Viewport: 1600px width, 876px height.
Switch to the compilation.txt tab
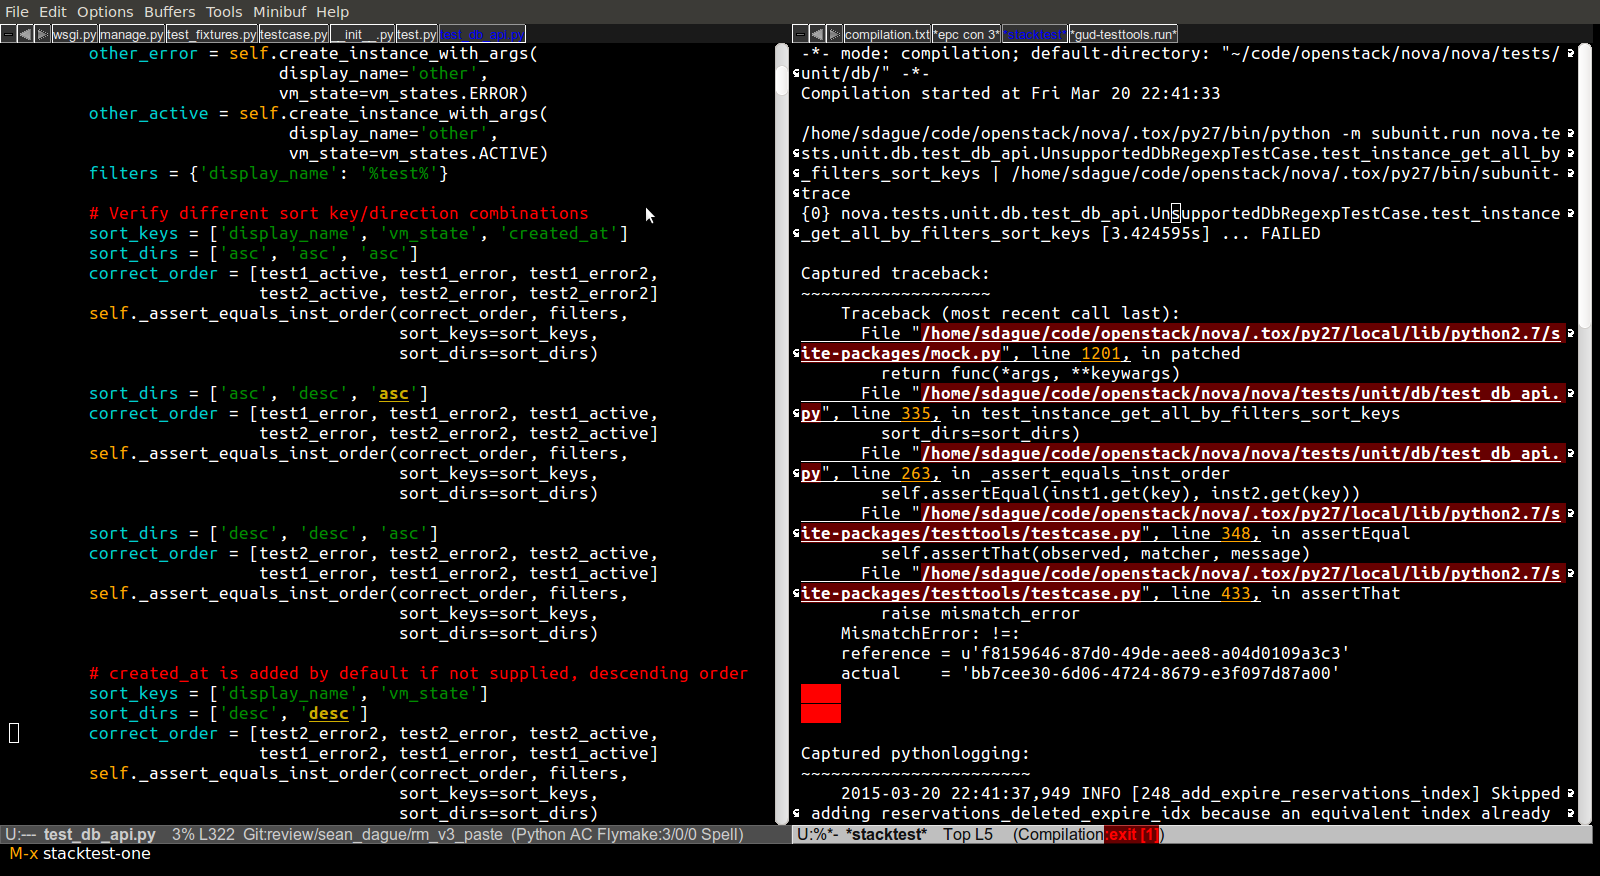point(887,34)
